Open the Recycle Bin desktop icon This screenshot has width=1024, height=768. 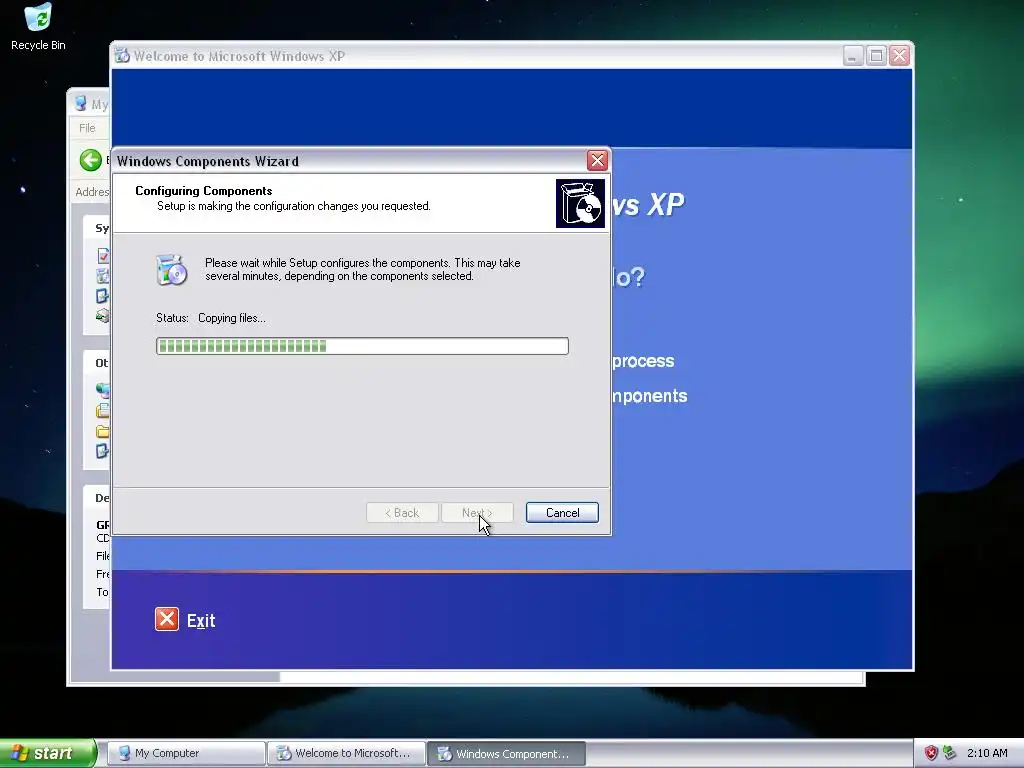(38, 27)
